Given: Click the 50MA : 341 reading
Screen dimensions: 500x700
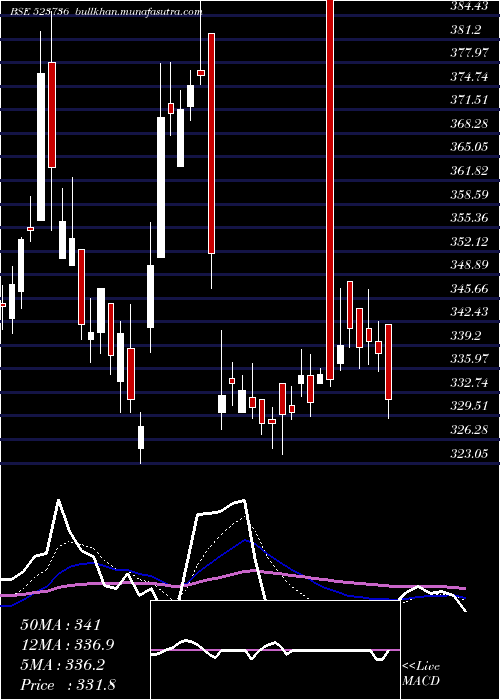Looking at the screenshot, I should coord(62,625).
